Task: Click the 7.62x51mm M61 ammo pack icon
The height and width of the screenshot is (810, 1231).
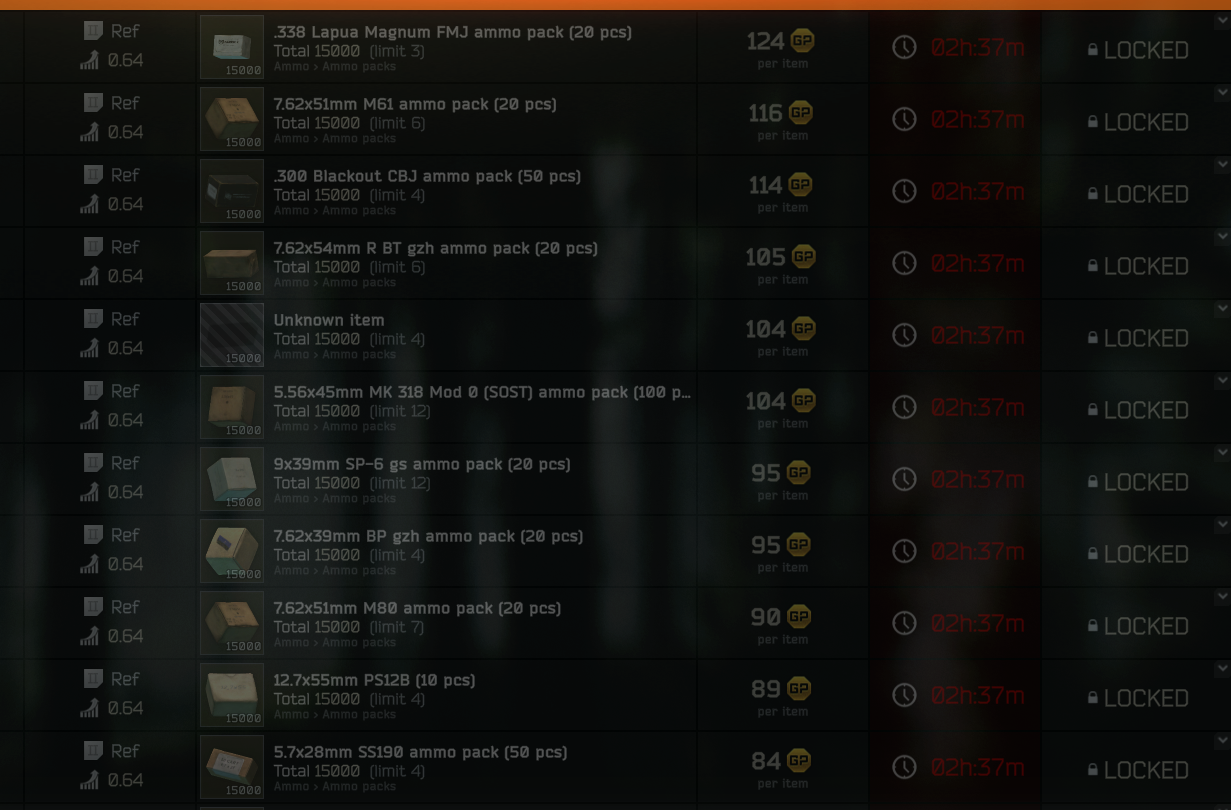Action: (x=232, y=119)
